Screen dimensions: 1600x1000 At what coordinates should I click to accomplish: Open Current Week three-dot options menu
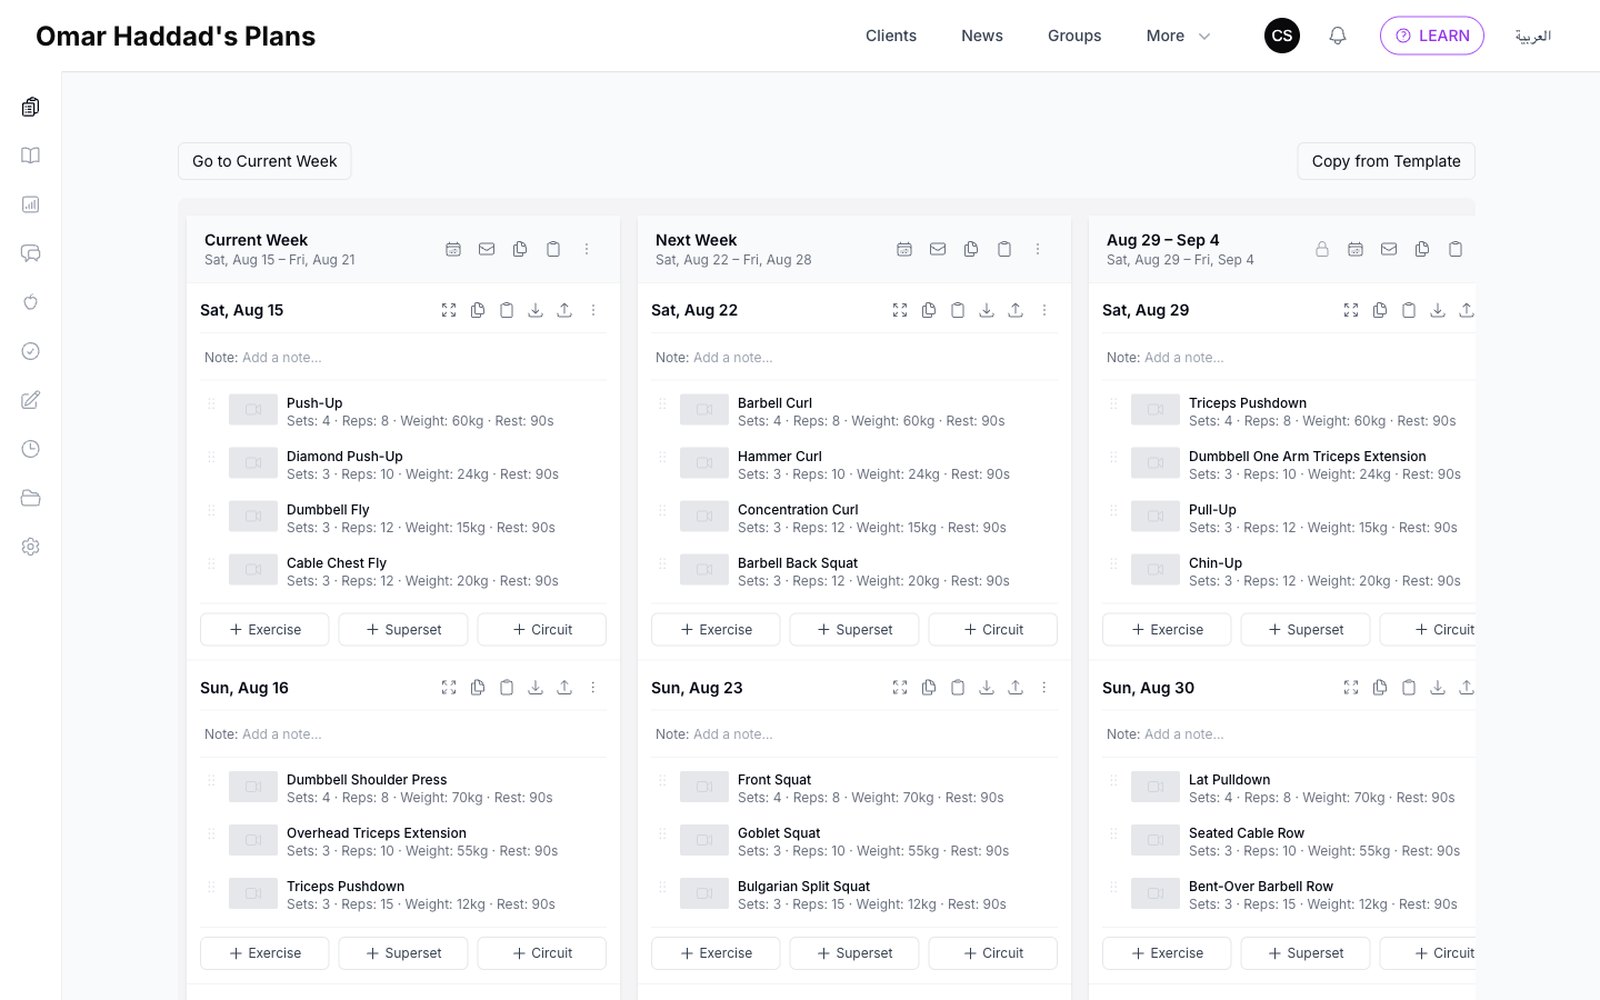coord(587,249)
